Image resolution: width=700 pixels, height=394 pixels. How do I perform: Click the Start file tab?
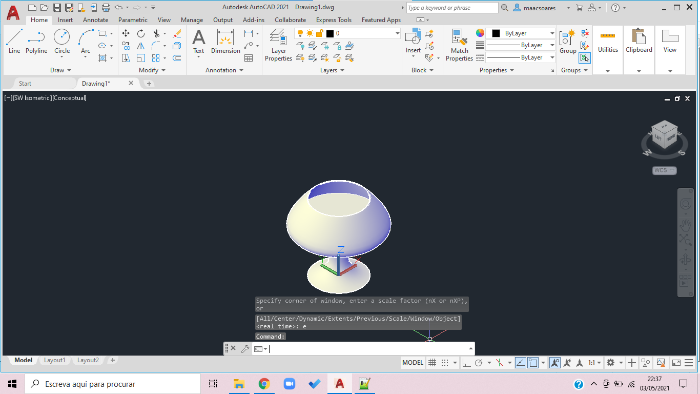(25, 83)
